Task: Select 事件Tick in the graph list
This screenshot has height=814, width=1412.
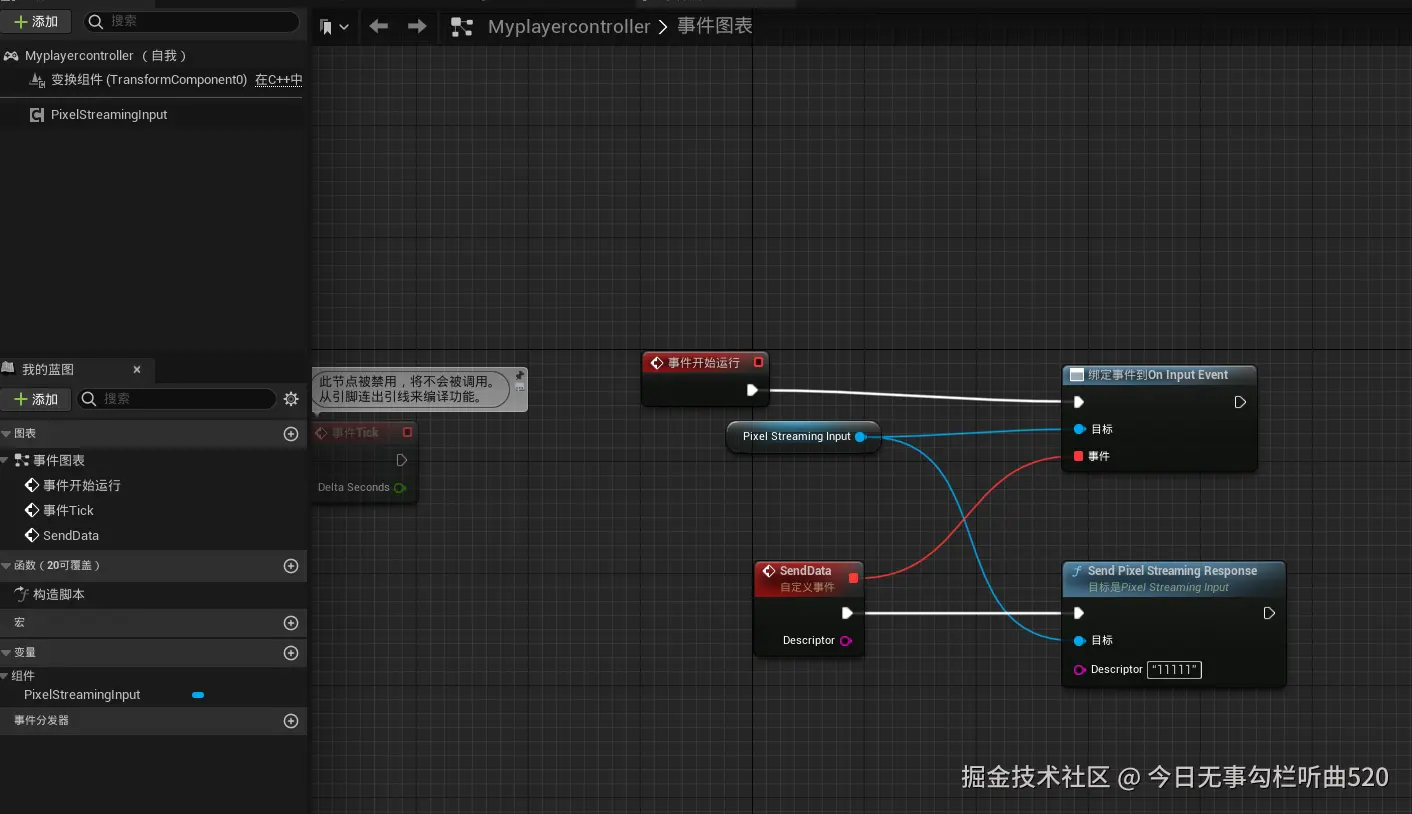Action: click(68, 511)
